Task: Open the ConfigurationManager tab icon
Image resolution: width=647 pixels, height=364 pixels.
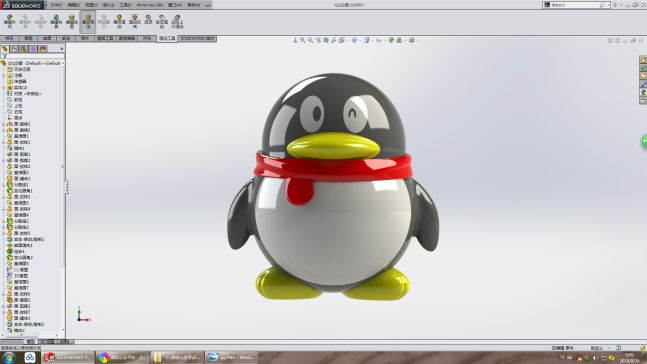Action: [24, 49]
